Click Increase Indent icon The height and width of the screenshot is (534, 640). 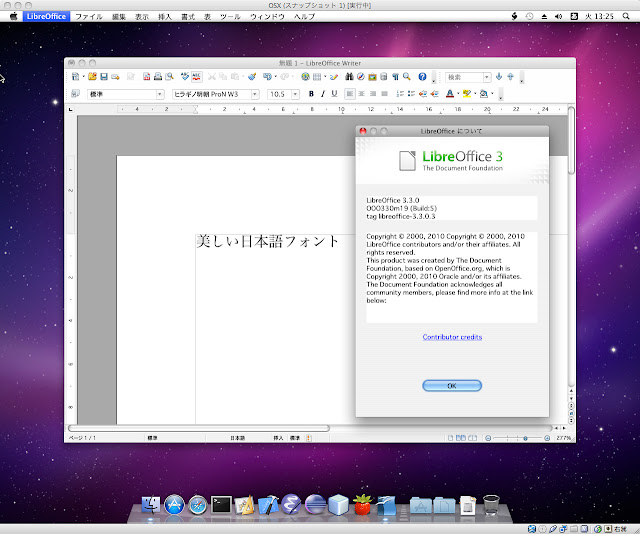point(434,94)
